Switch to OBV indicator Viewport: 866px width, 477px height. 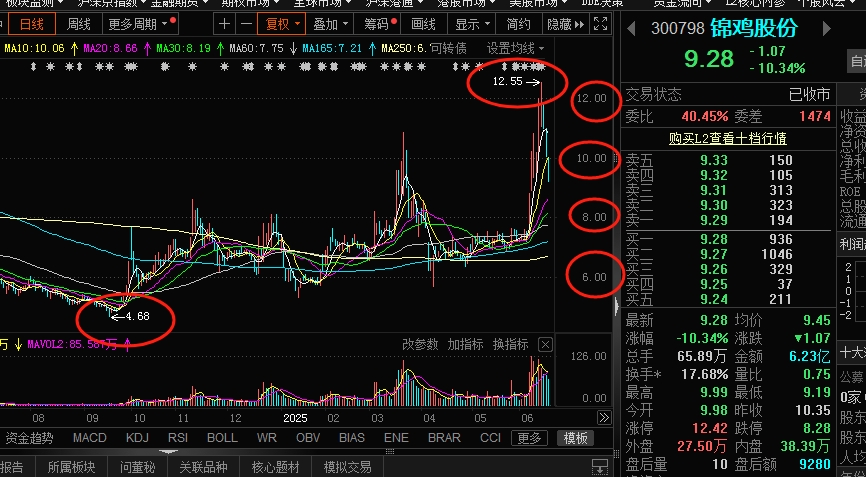pos(308,438)
